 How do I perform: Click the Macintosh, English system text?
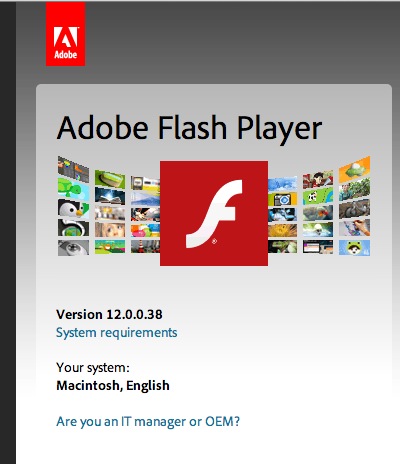[113, 386]
